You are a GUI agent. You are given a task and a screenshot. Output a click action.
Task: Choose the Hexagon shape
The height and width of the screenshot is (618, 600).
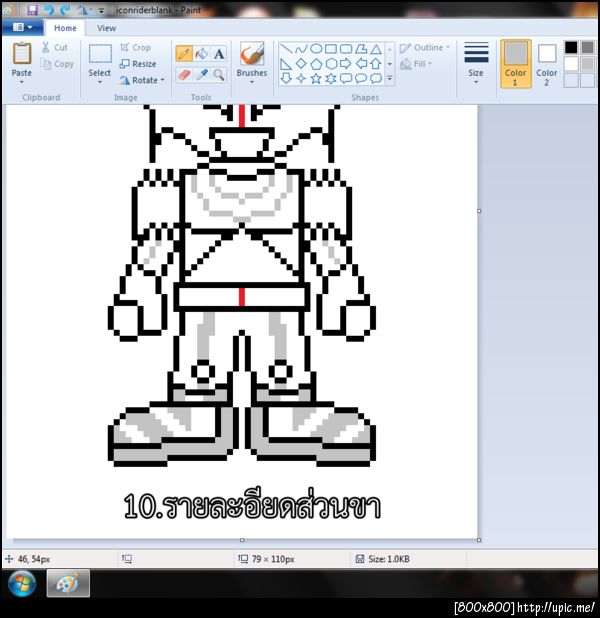[x=331, y=64]
